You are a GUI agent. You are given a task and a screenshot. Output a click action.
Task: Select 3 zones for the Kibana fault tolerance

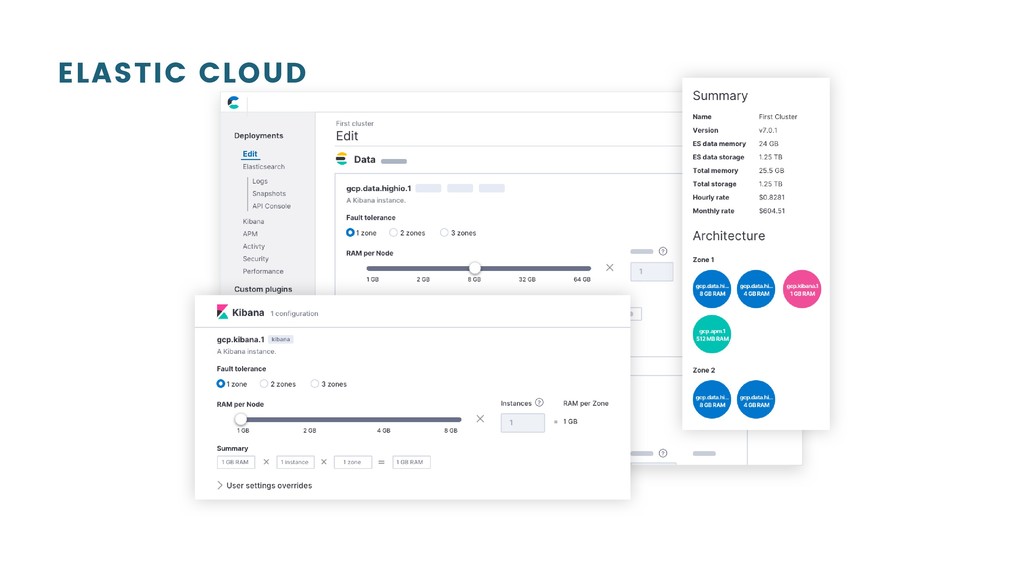tap(315, 383)
